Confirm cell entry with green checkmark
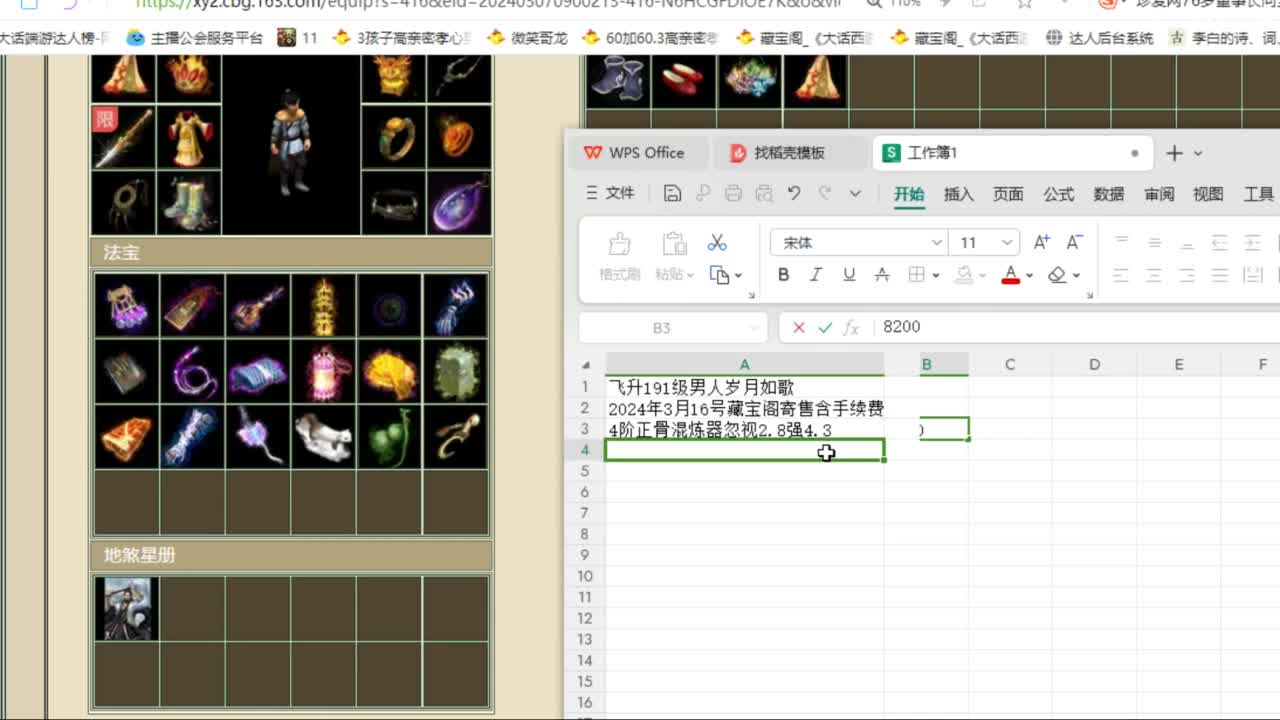Viewport: 1280px width, 720px height. [825, 327]
